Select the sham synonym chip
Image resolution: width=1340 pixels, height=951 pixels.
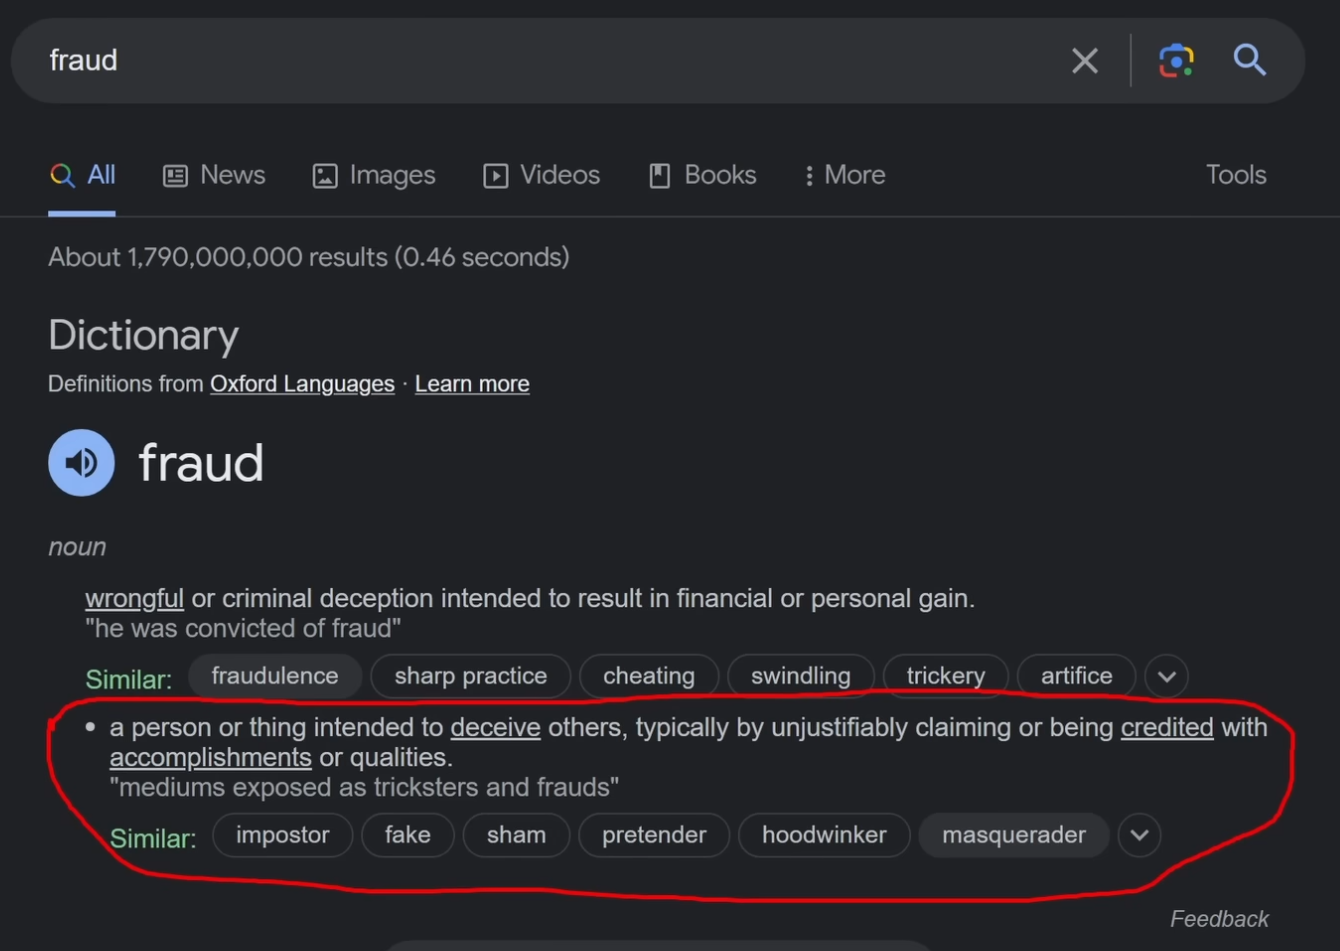point(517,835)
